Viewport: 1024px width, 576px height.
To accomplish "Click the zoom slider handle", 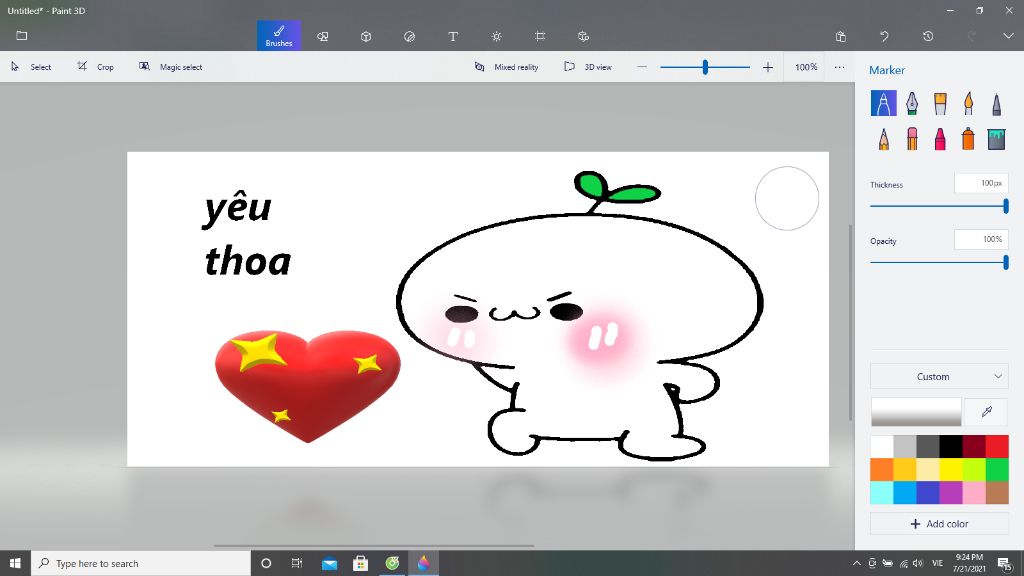I will tap(705, 67).
